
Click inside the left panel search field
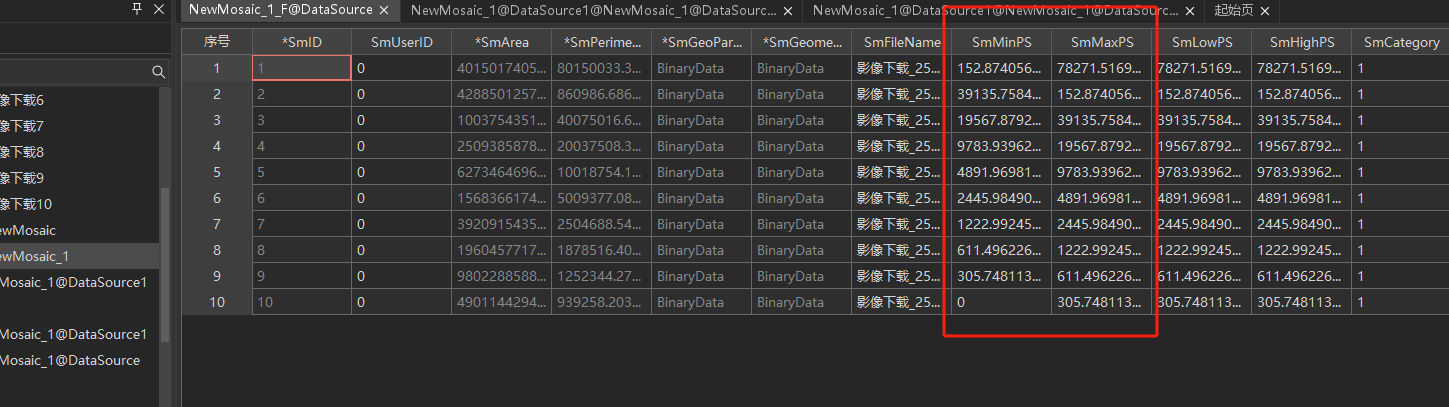click(x=74, y=72)
